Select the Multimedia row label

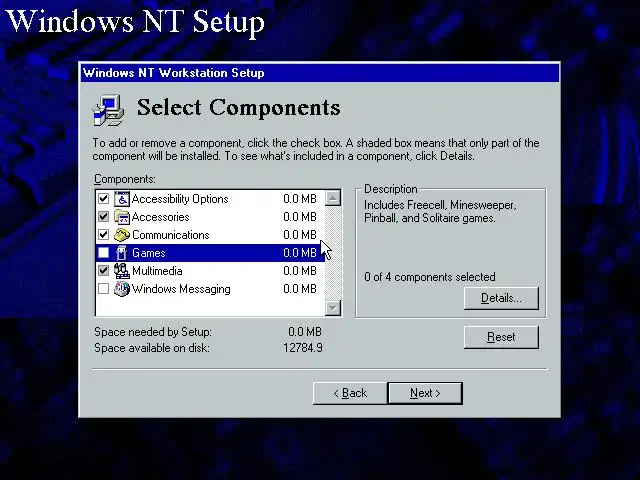(157, 271)
